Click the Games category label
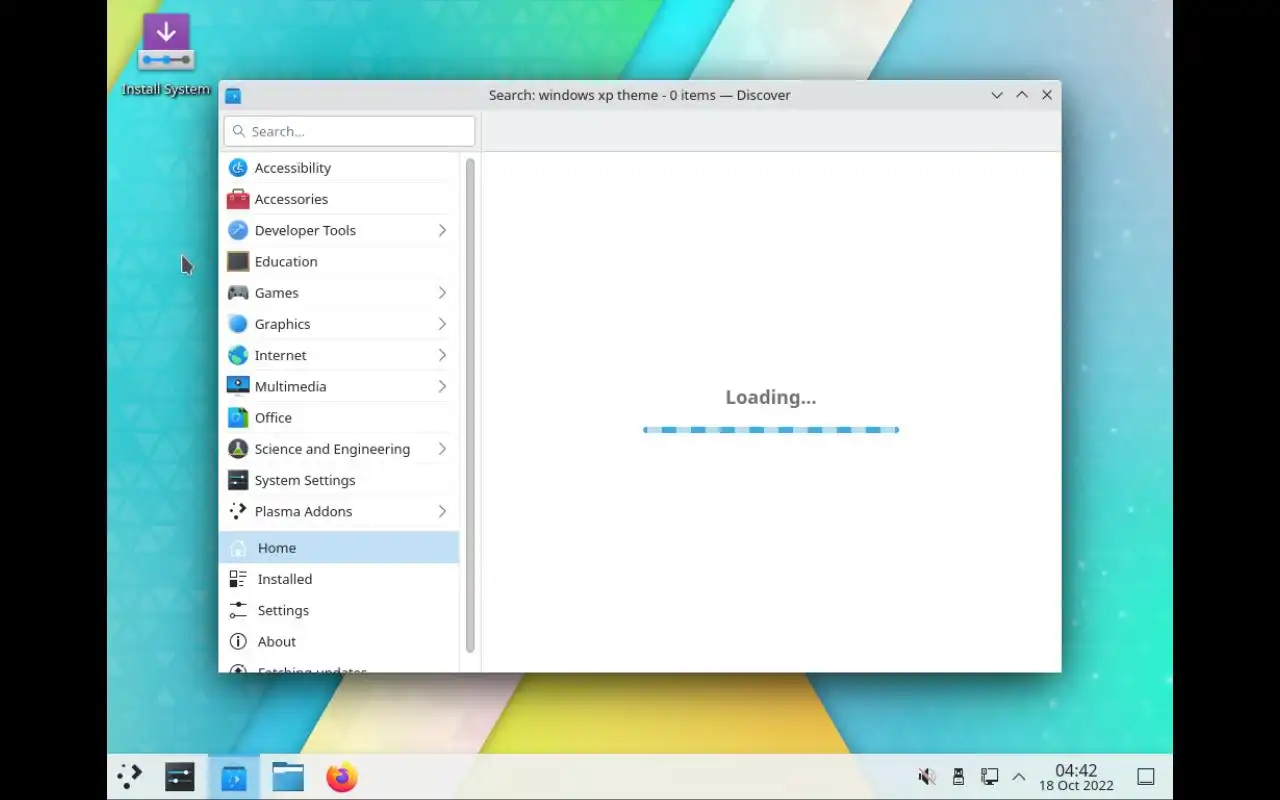The width and height of the screenshot is (1280, 800). tap(276, 293)
